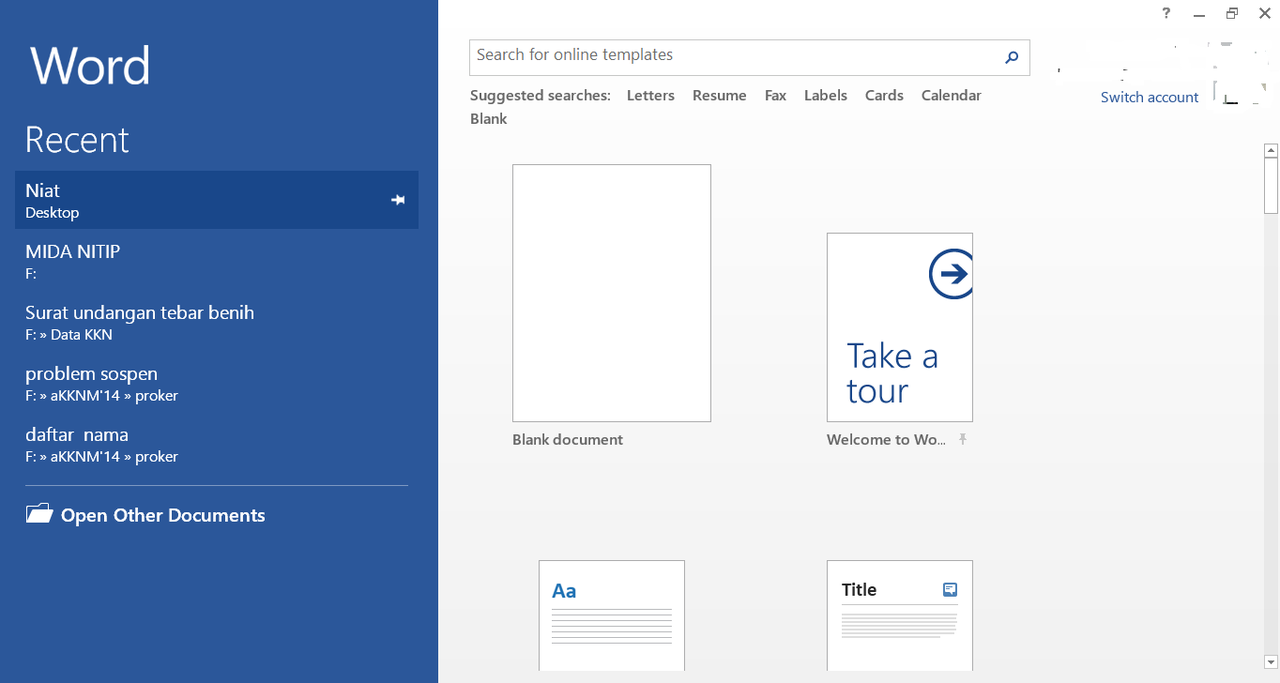Screen dimensions: 1280x683
Task: Open the recent document problem sospen
Action: pyautogui.click(x=217, y=383)
